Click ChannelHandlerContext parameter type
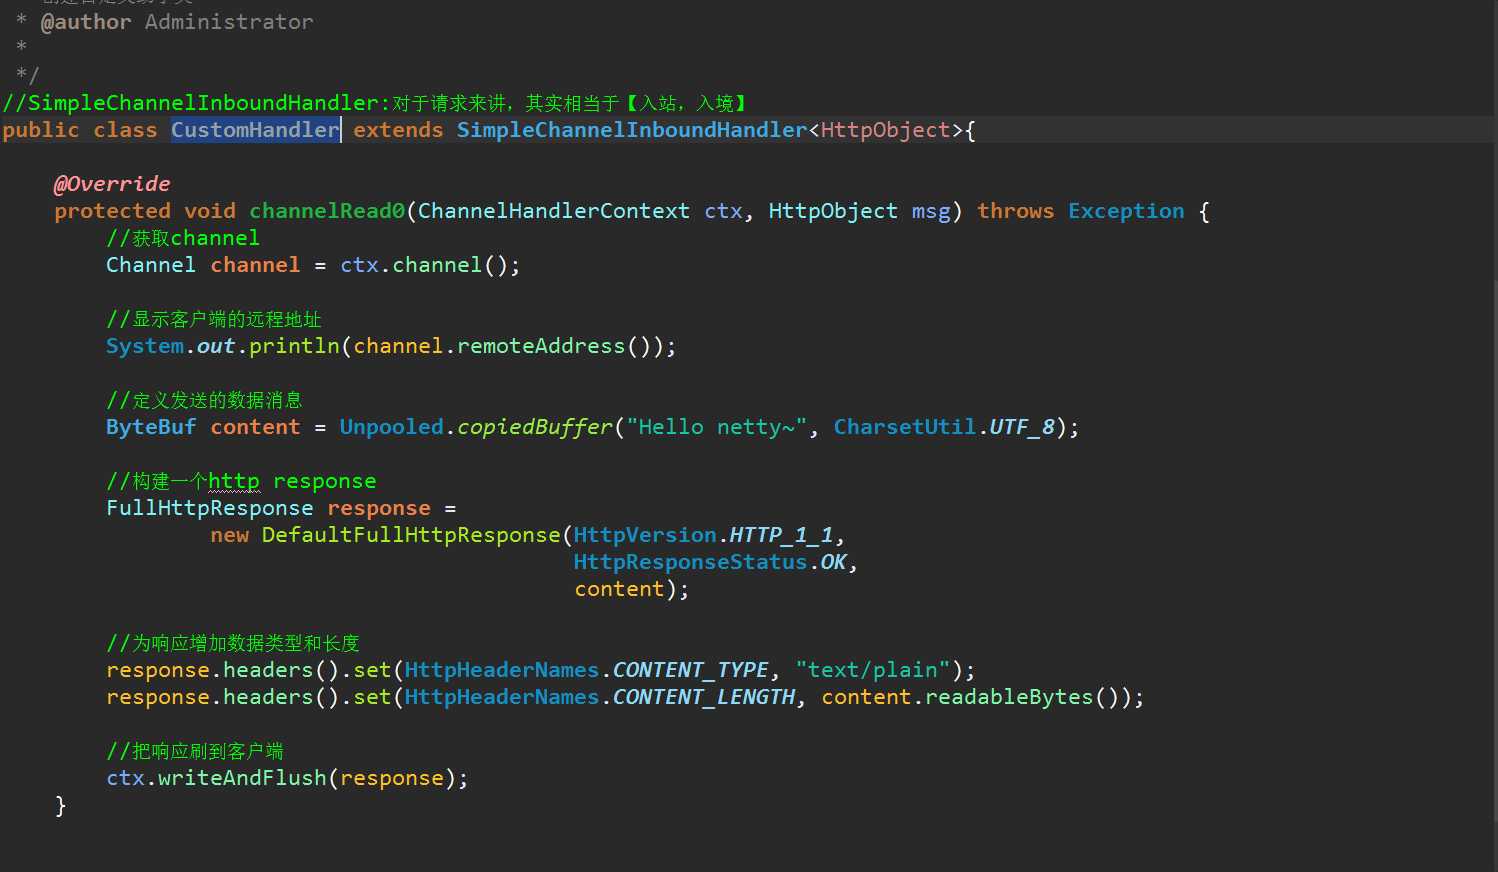This screenshot has width=1498, height=872. click(x=554, y=211)
